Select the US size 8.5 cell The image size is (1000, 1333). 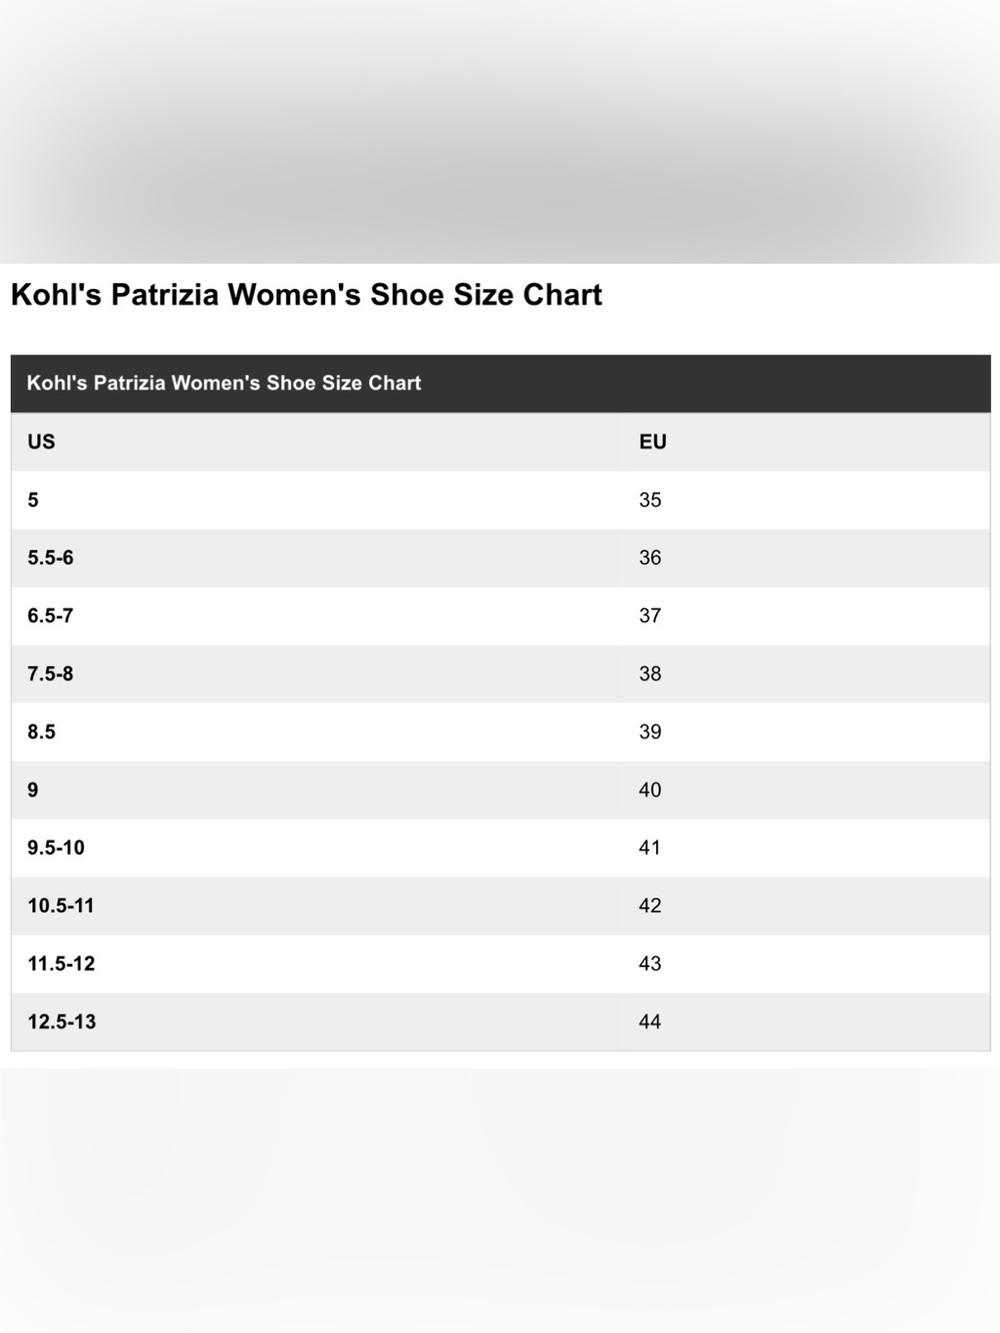316,732
